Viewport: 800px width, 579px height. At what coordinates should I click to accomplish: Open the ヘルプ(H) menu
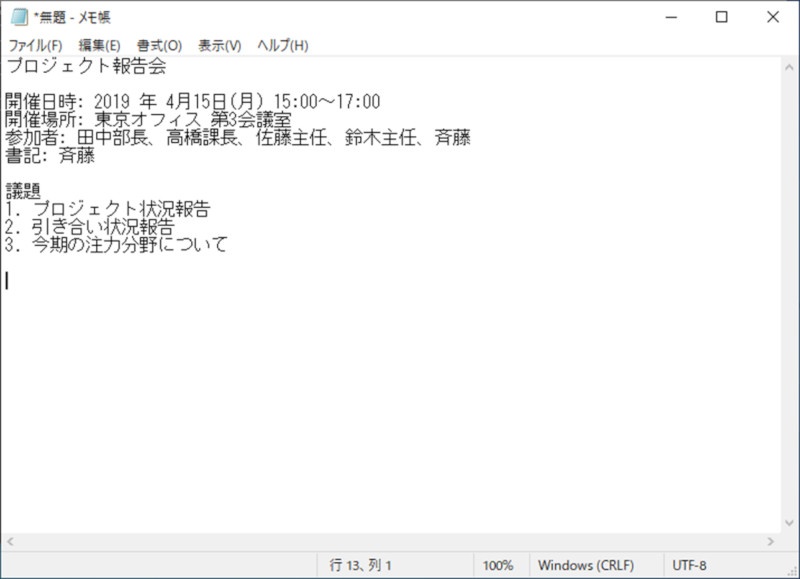click(x=283, y=46)
